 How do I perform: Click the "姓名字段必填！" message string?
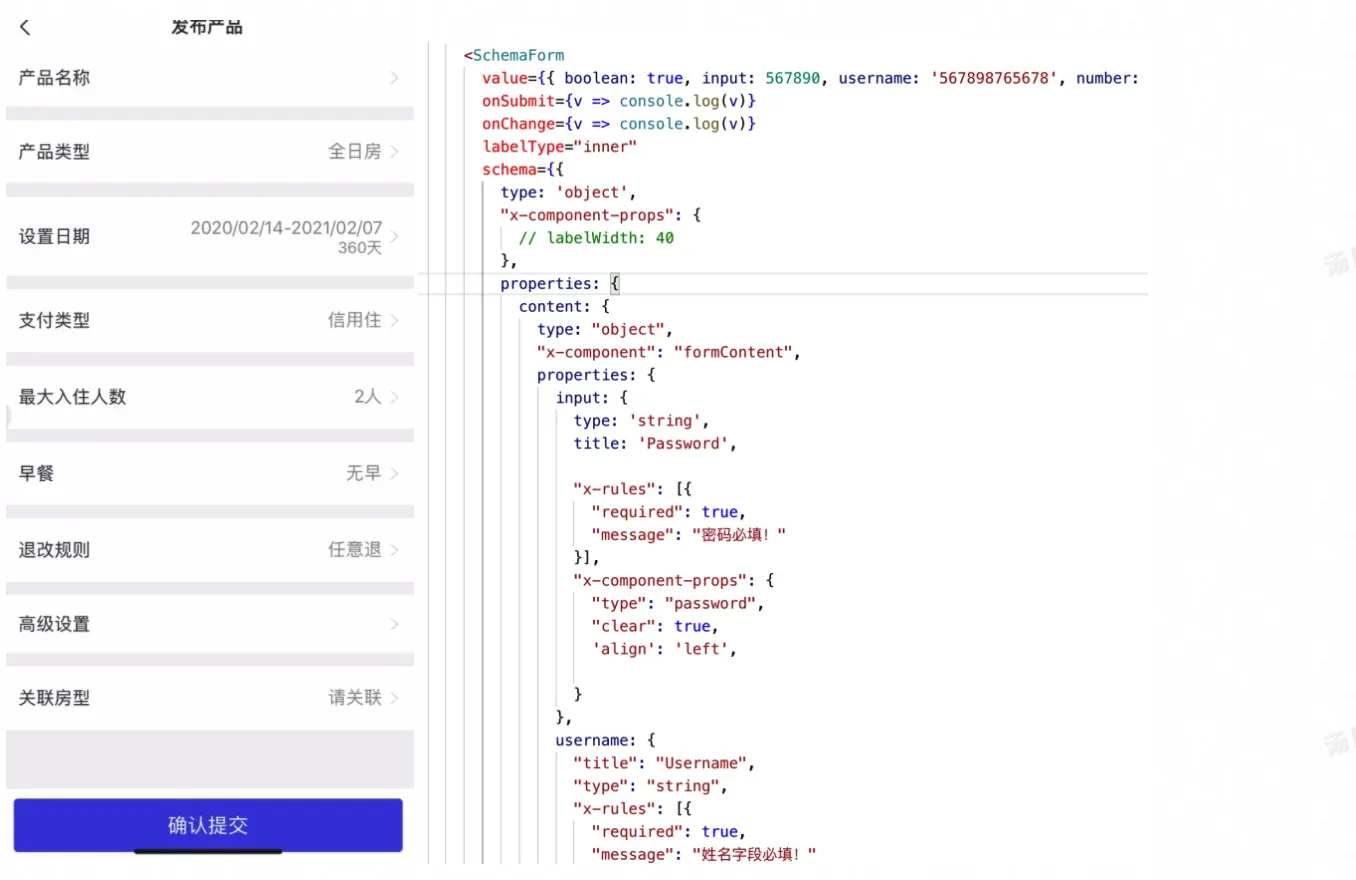[x=755, y=854]
